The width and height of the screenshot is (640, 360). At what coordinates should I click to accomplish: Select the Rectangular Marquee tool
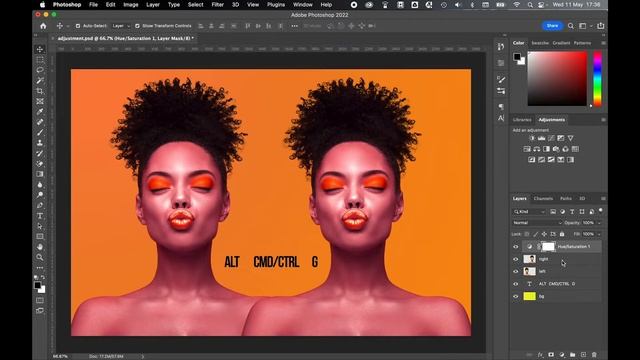40,60
